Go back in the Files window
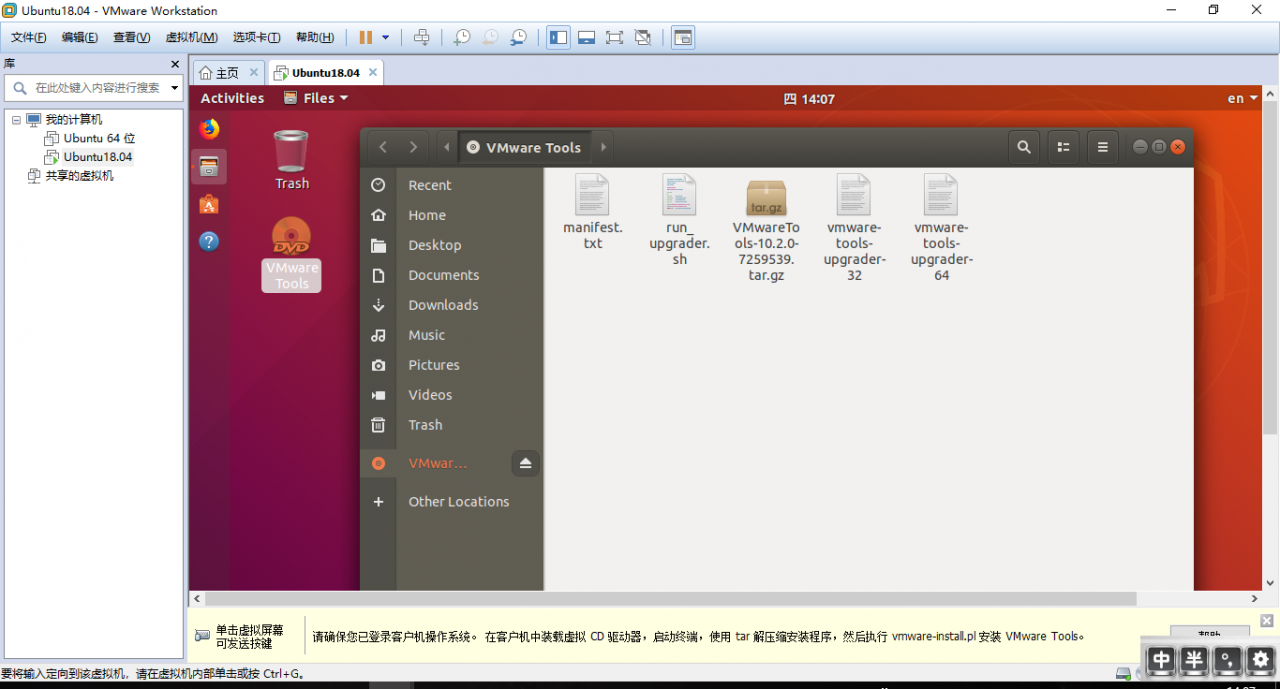The image size is (1280, 689). coord(383,147)
